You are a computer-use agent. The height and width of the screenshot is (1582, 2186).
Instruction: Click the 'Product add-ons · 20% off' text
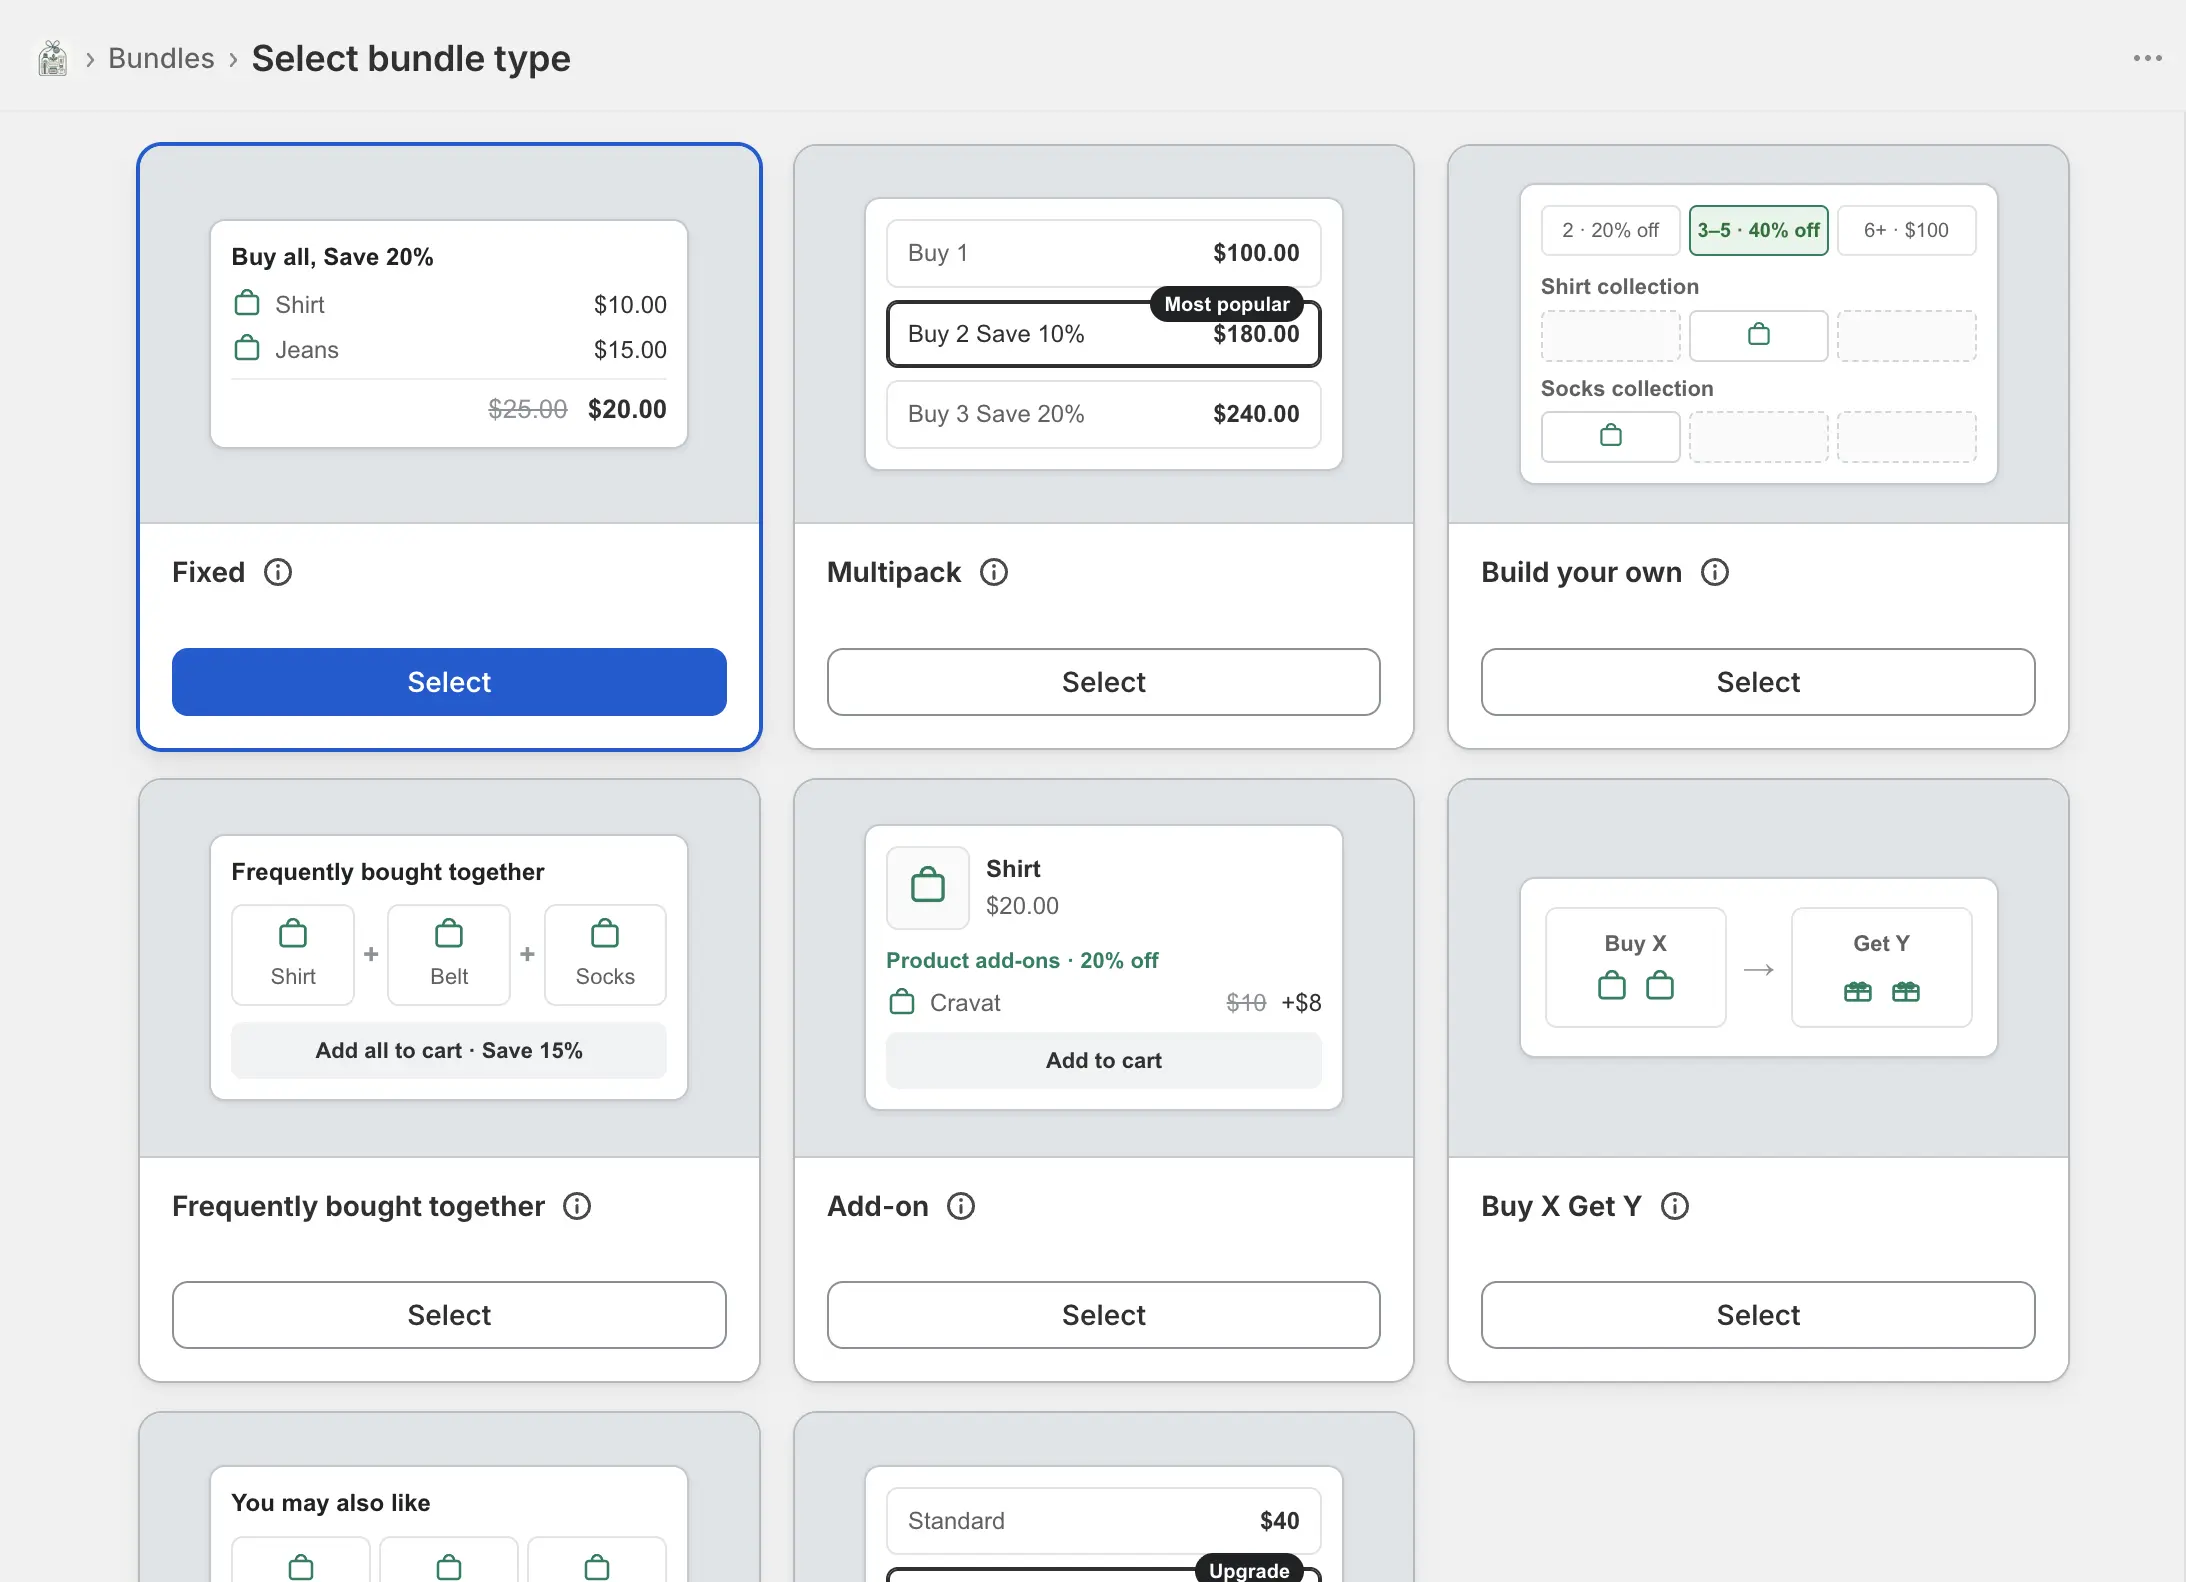tap(1022, 960)
